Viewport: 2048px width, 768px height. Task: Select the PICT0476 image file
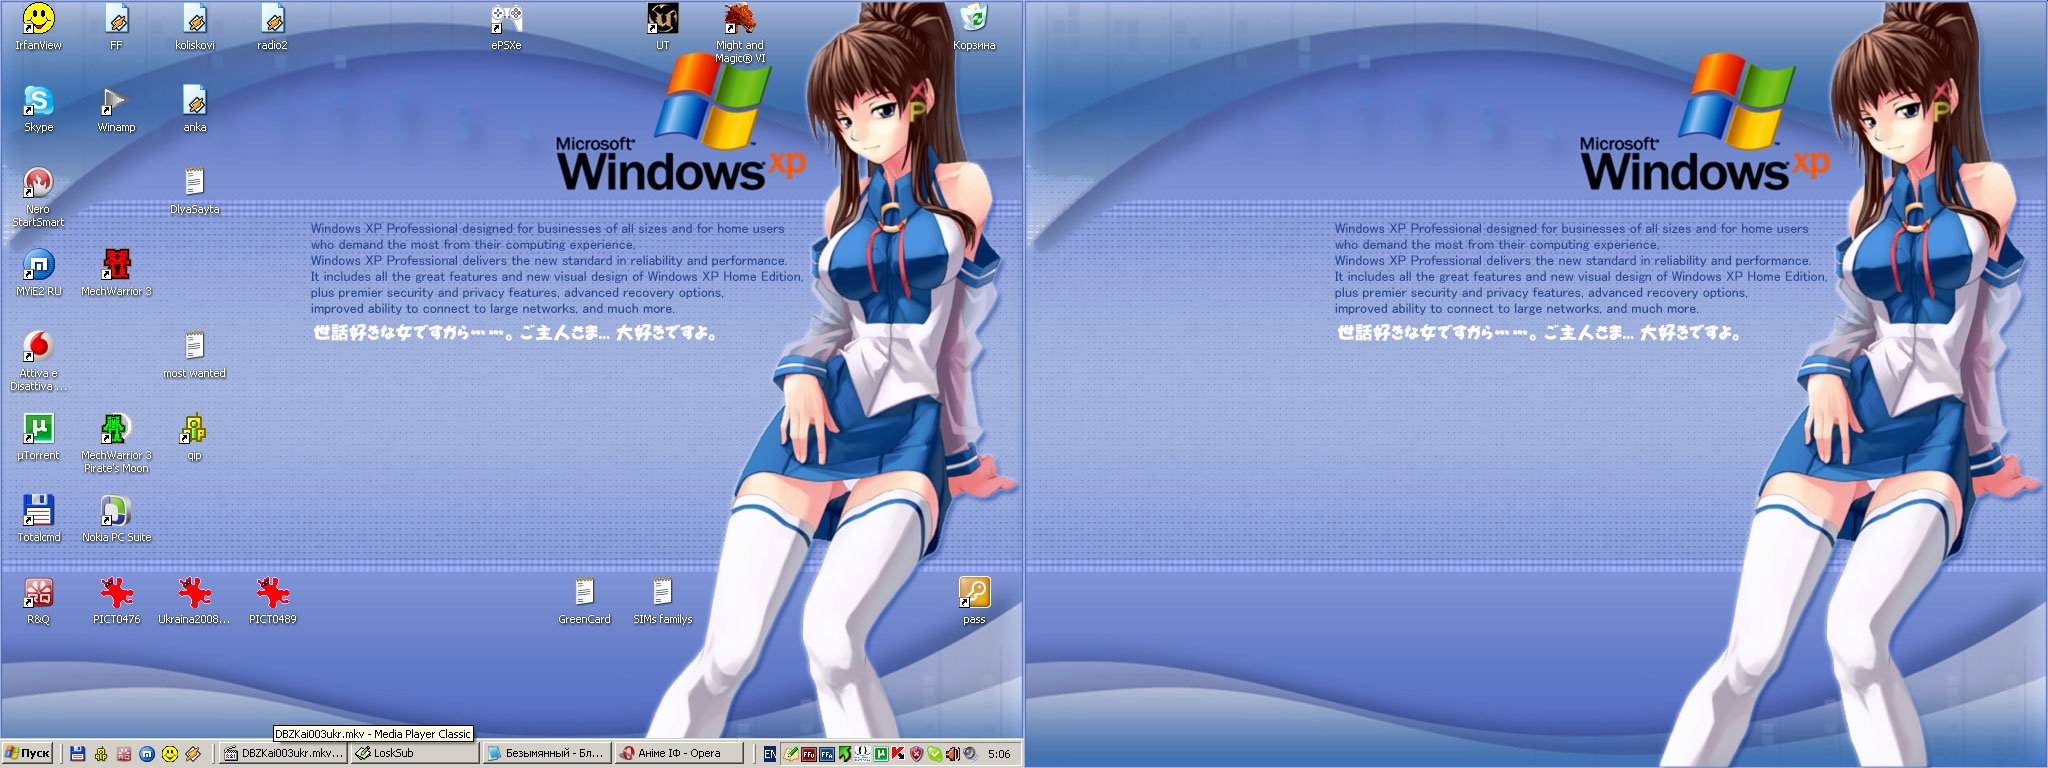pyautogui.click(x=116, y=594)
